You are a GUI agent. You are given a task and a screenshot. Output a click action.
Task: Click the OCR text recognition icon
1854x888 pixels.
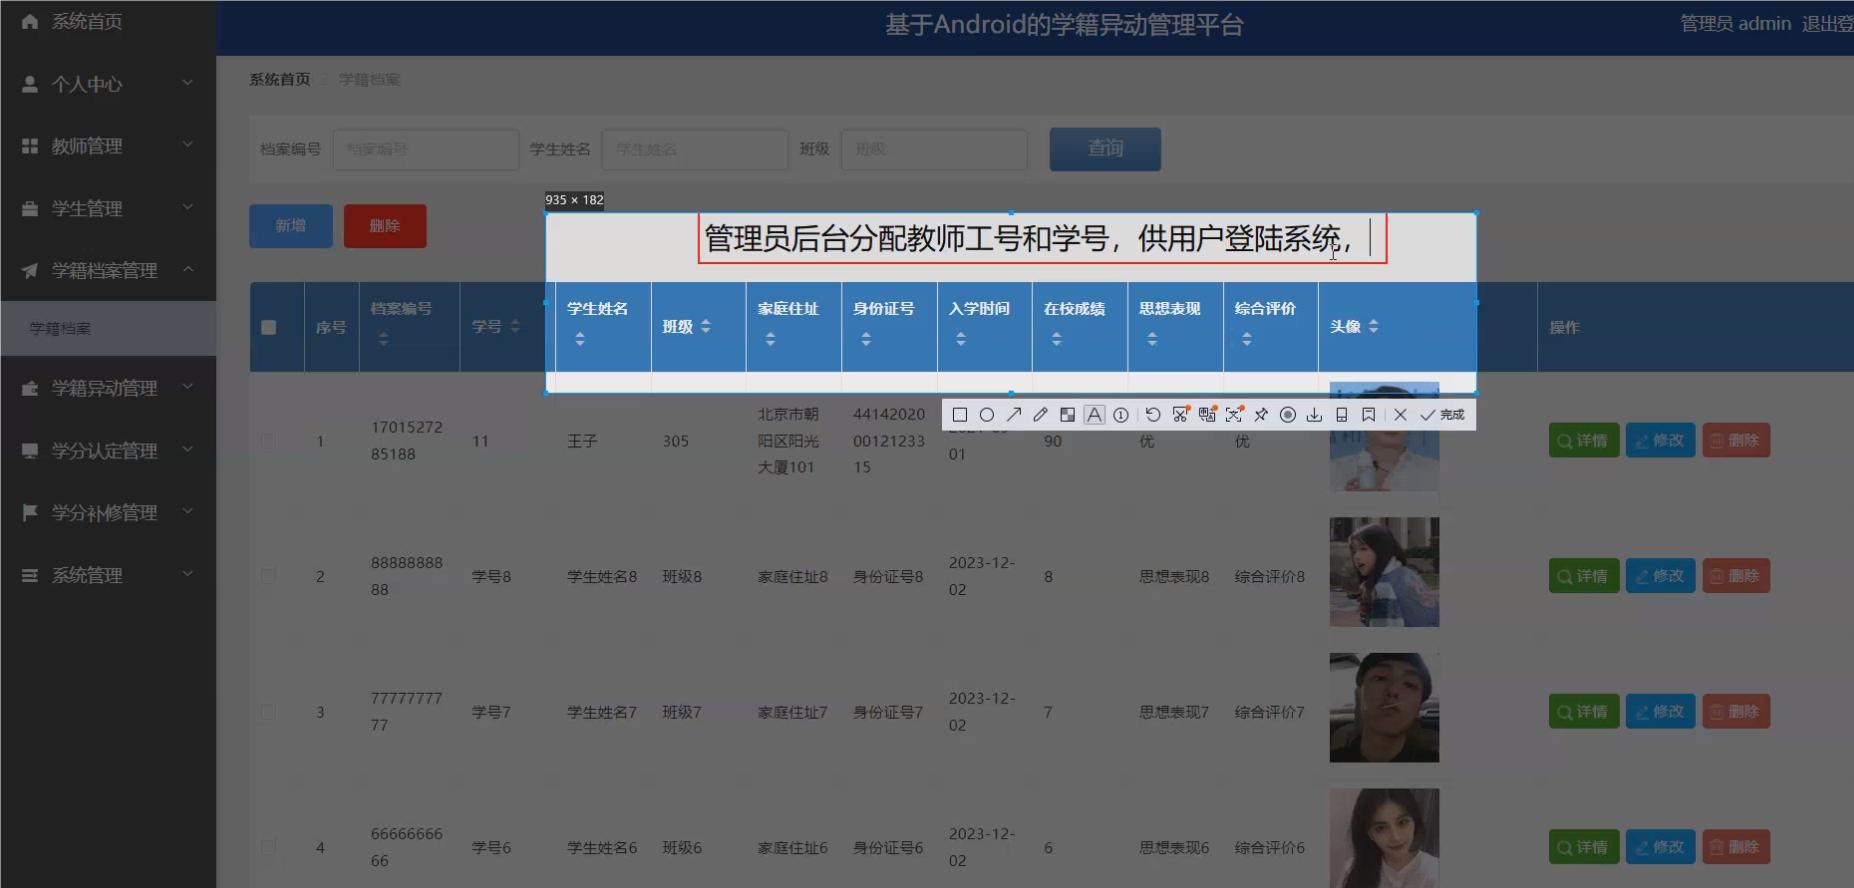[1234, 414]
